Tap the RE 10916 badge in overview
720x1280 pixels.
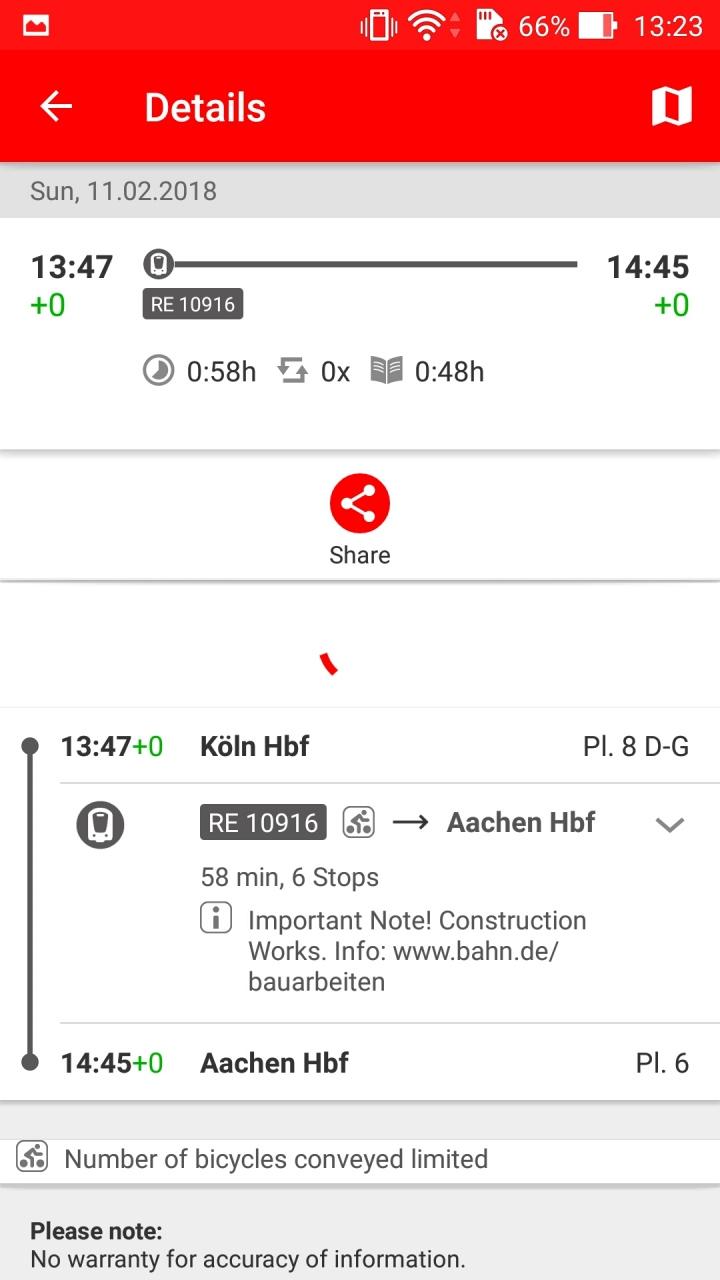click(x=193, y=304)
